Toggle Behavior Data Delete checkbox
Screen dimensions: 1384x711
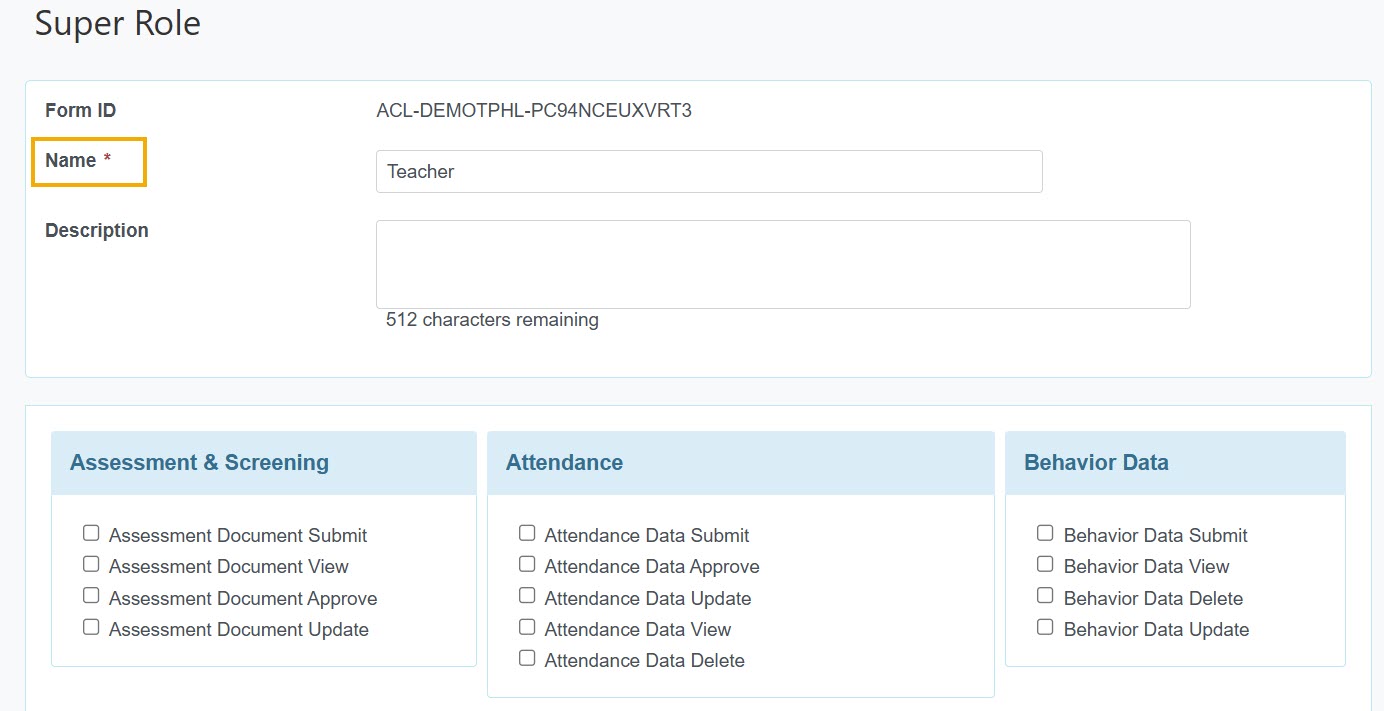point(1045,596)
